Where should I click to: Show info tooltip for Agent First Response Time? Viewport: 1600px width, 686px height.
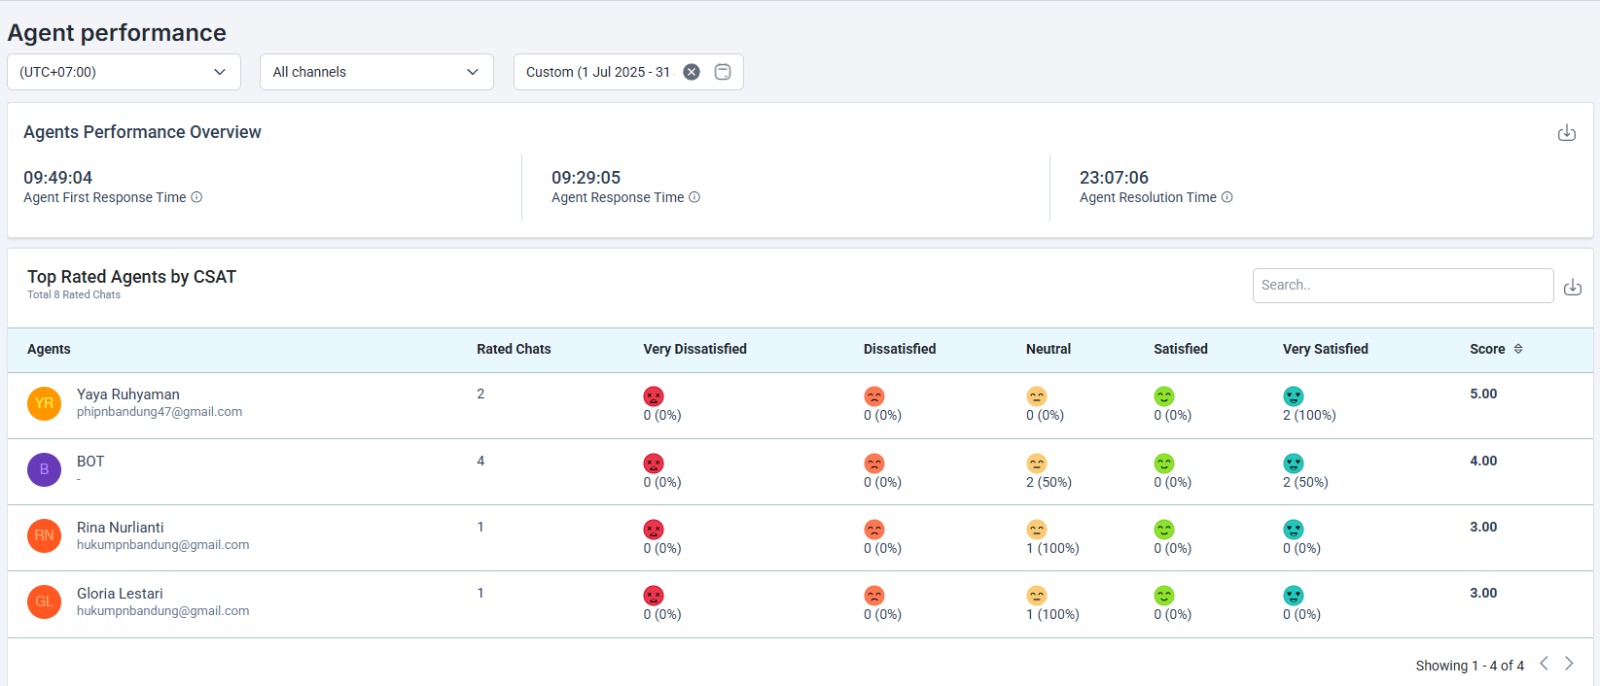point(197,197)
